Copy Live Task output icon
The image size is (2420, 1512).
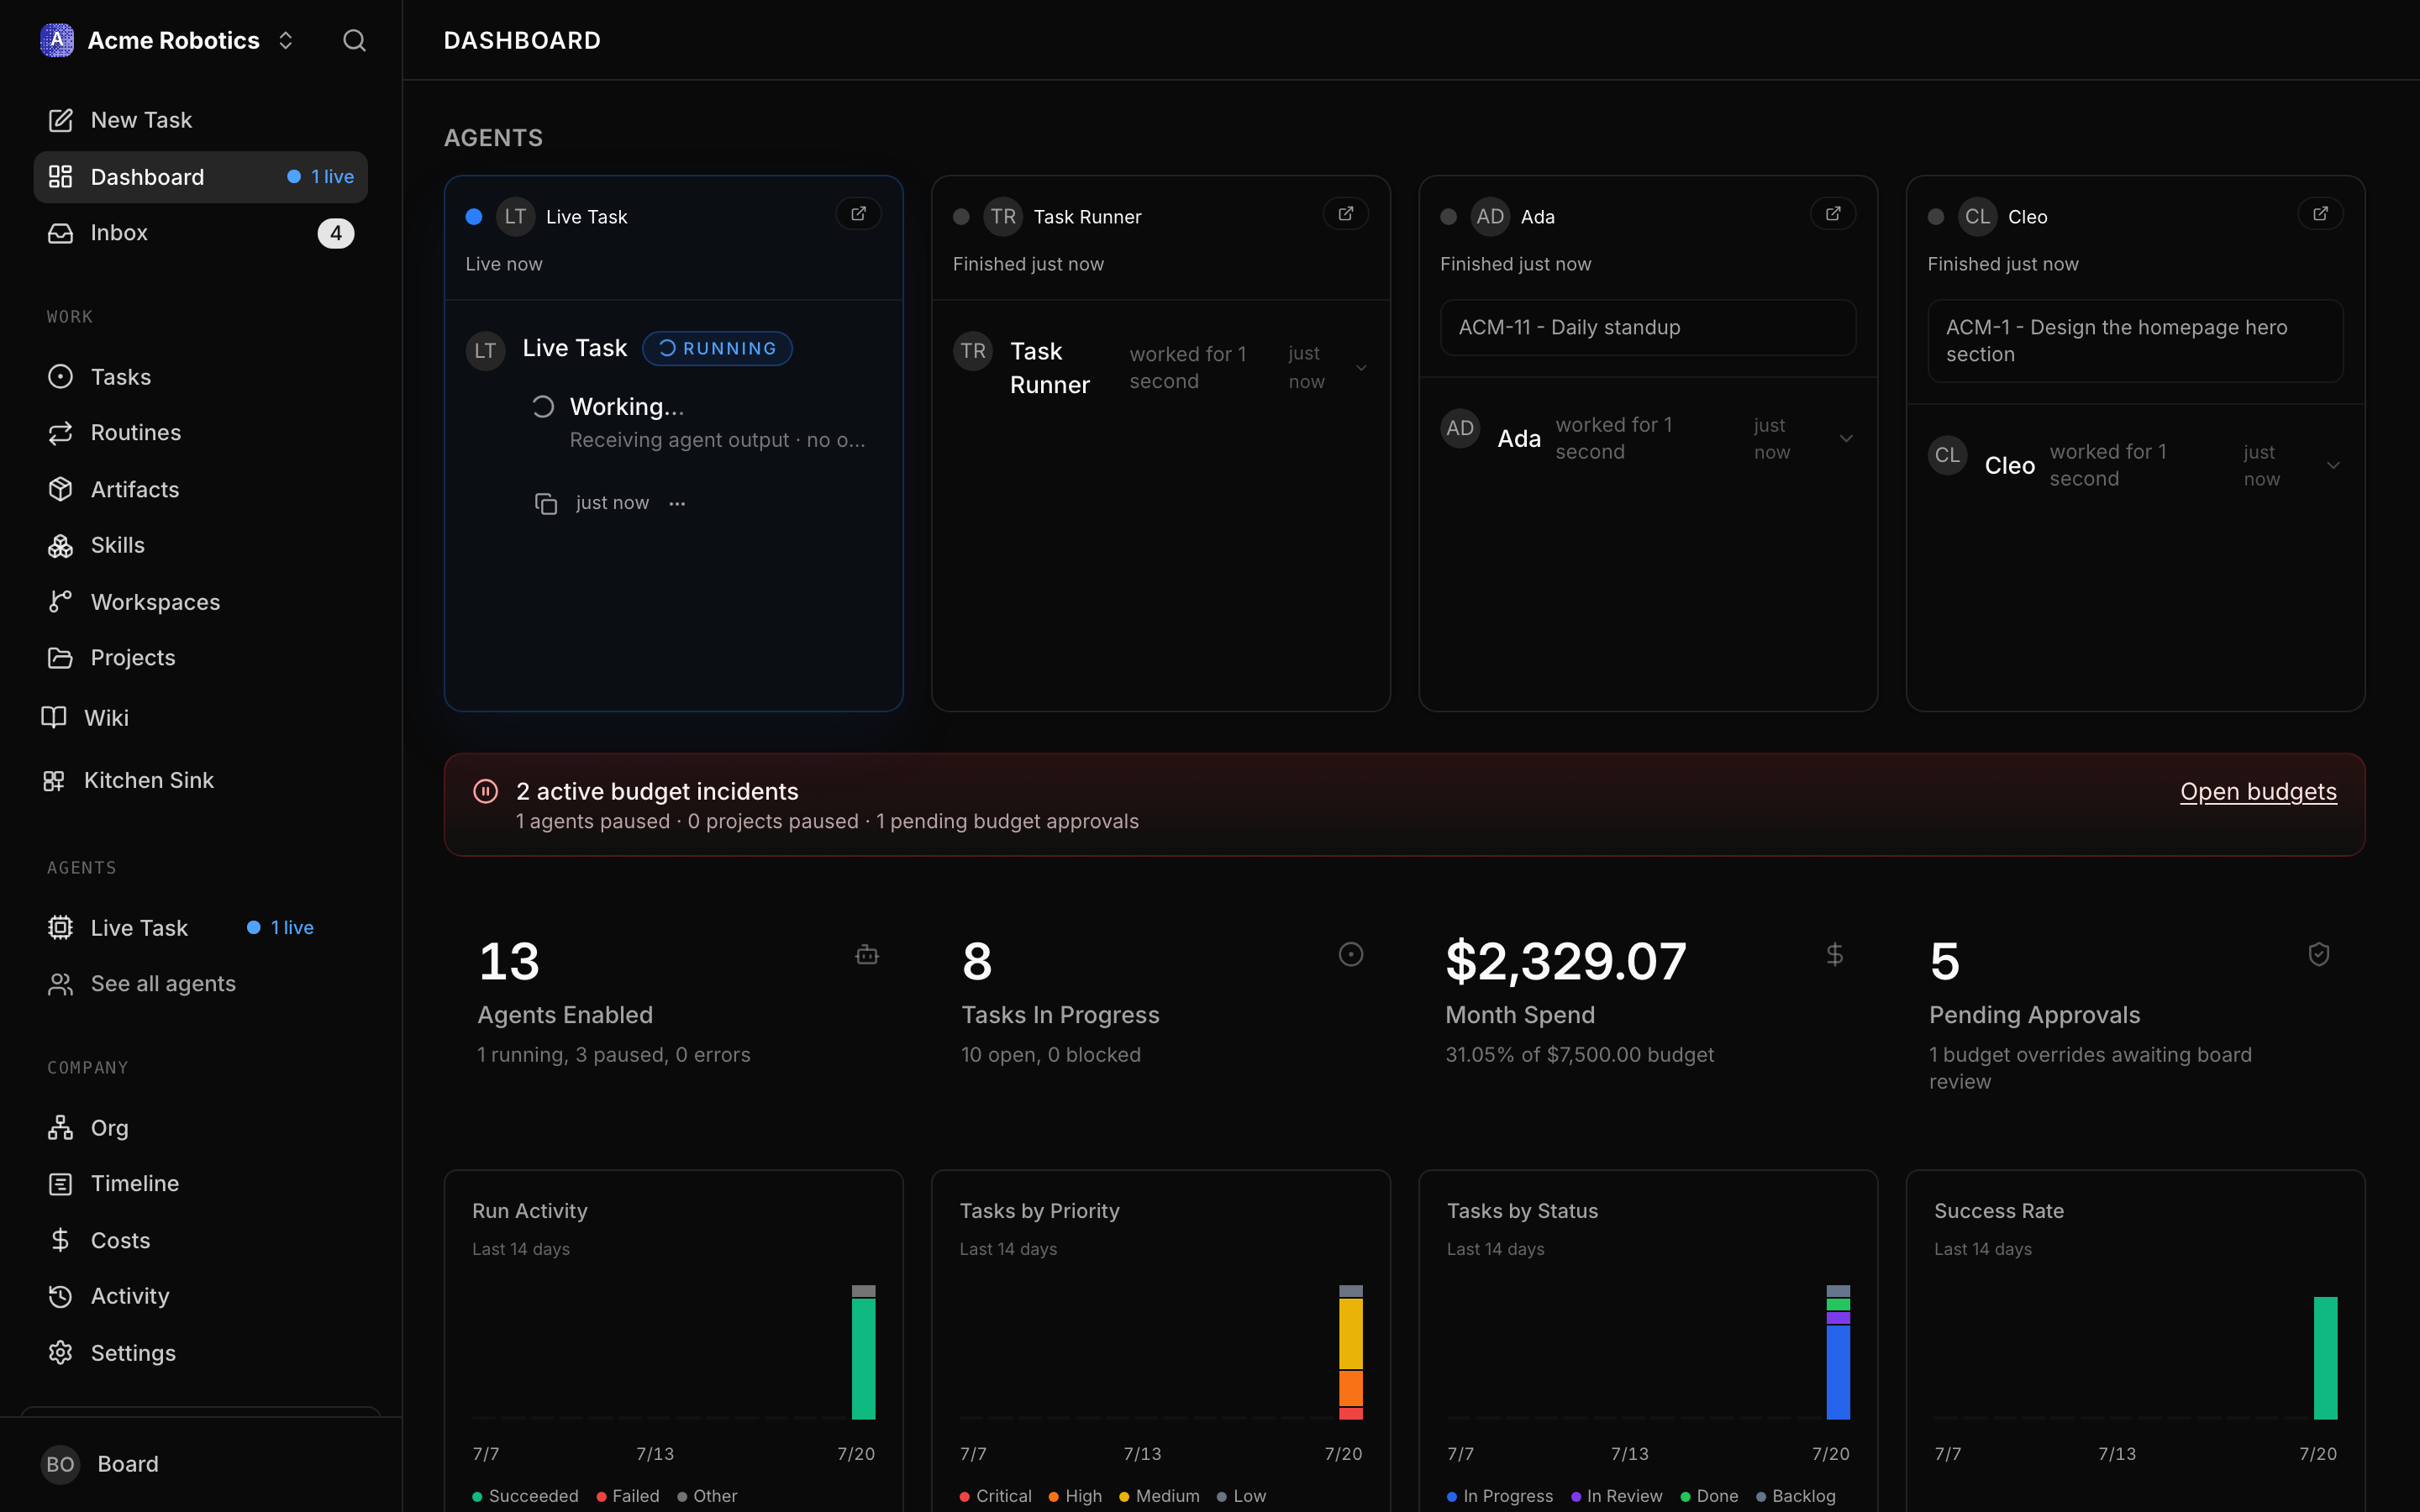tap(545, 503)
